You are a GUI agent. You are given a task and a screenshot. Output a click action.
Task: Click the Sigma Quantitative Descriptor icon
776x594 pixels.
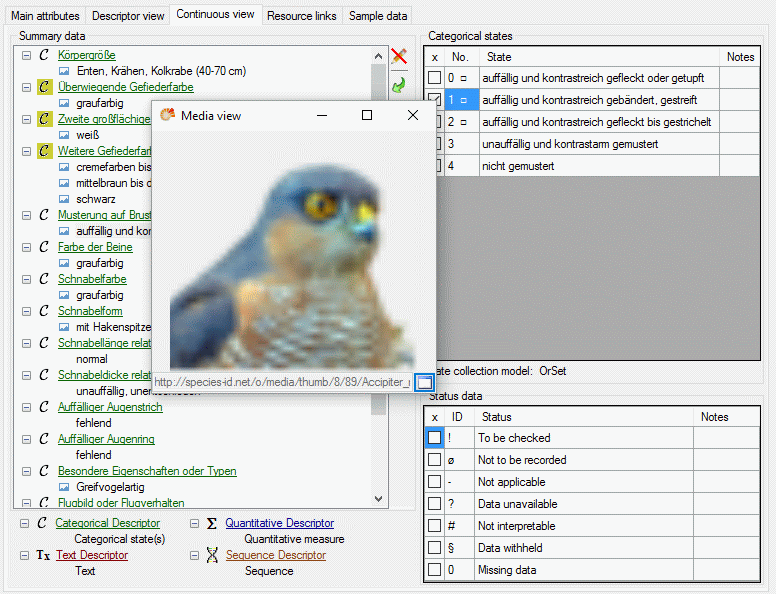211,523
